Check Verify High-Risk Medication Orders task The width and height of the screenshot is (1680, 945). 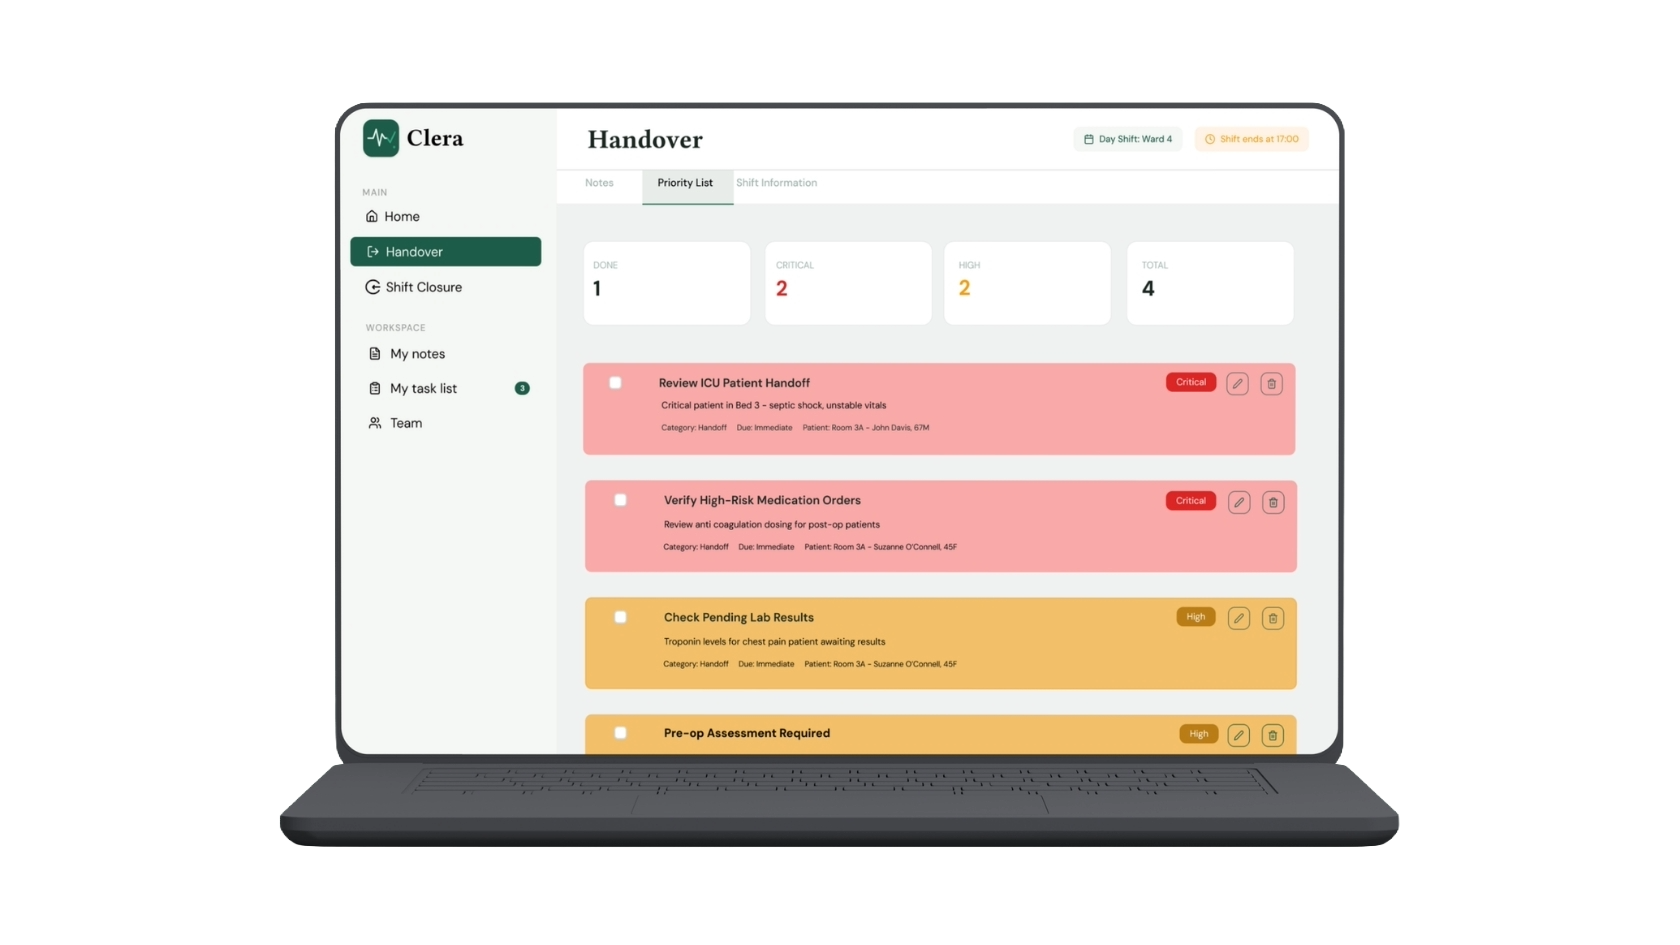pyautogui.click(x=621, y=500)
